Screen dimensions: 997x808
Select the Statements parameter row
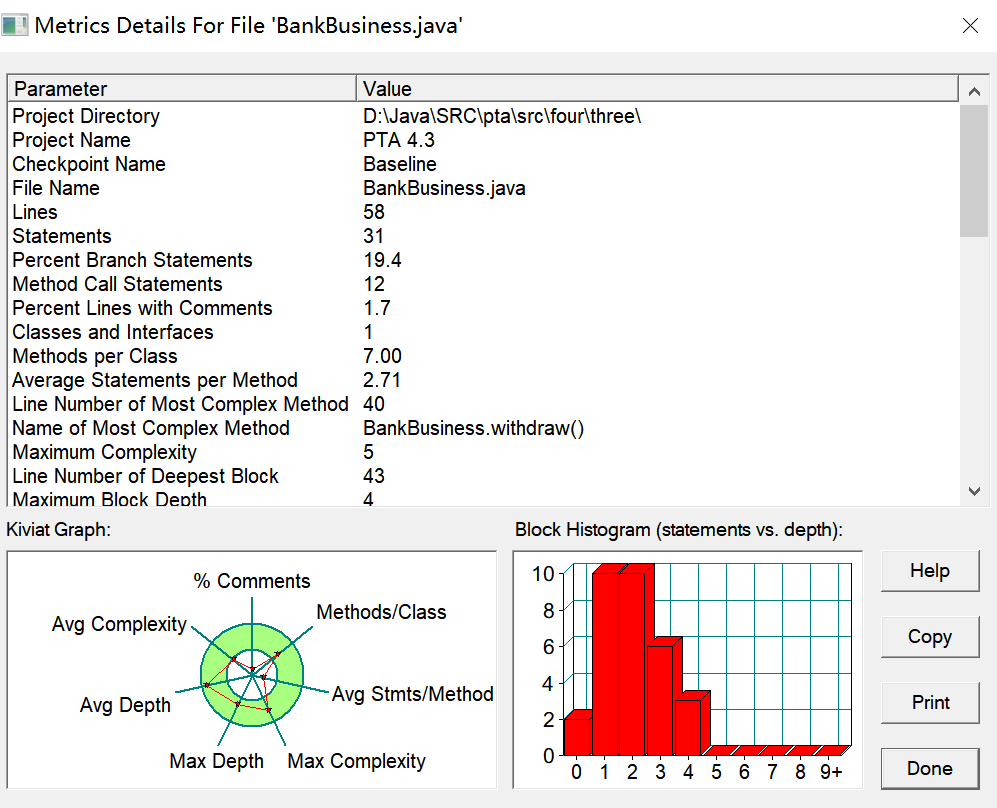tap(483, 236)
